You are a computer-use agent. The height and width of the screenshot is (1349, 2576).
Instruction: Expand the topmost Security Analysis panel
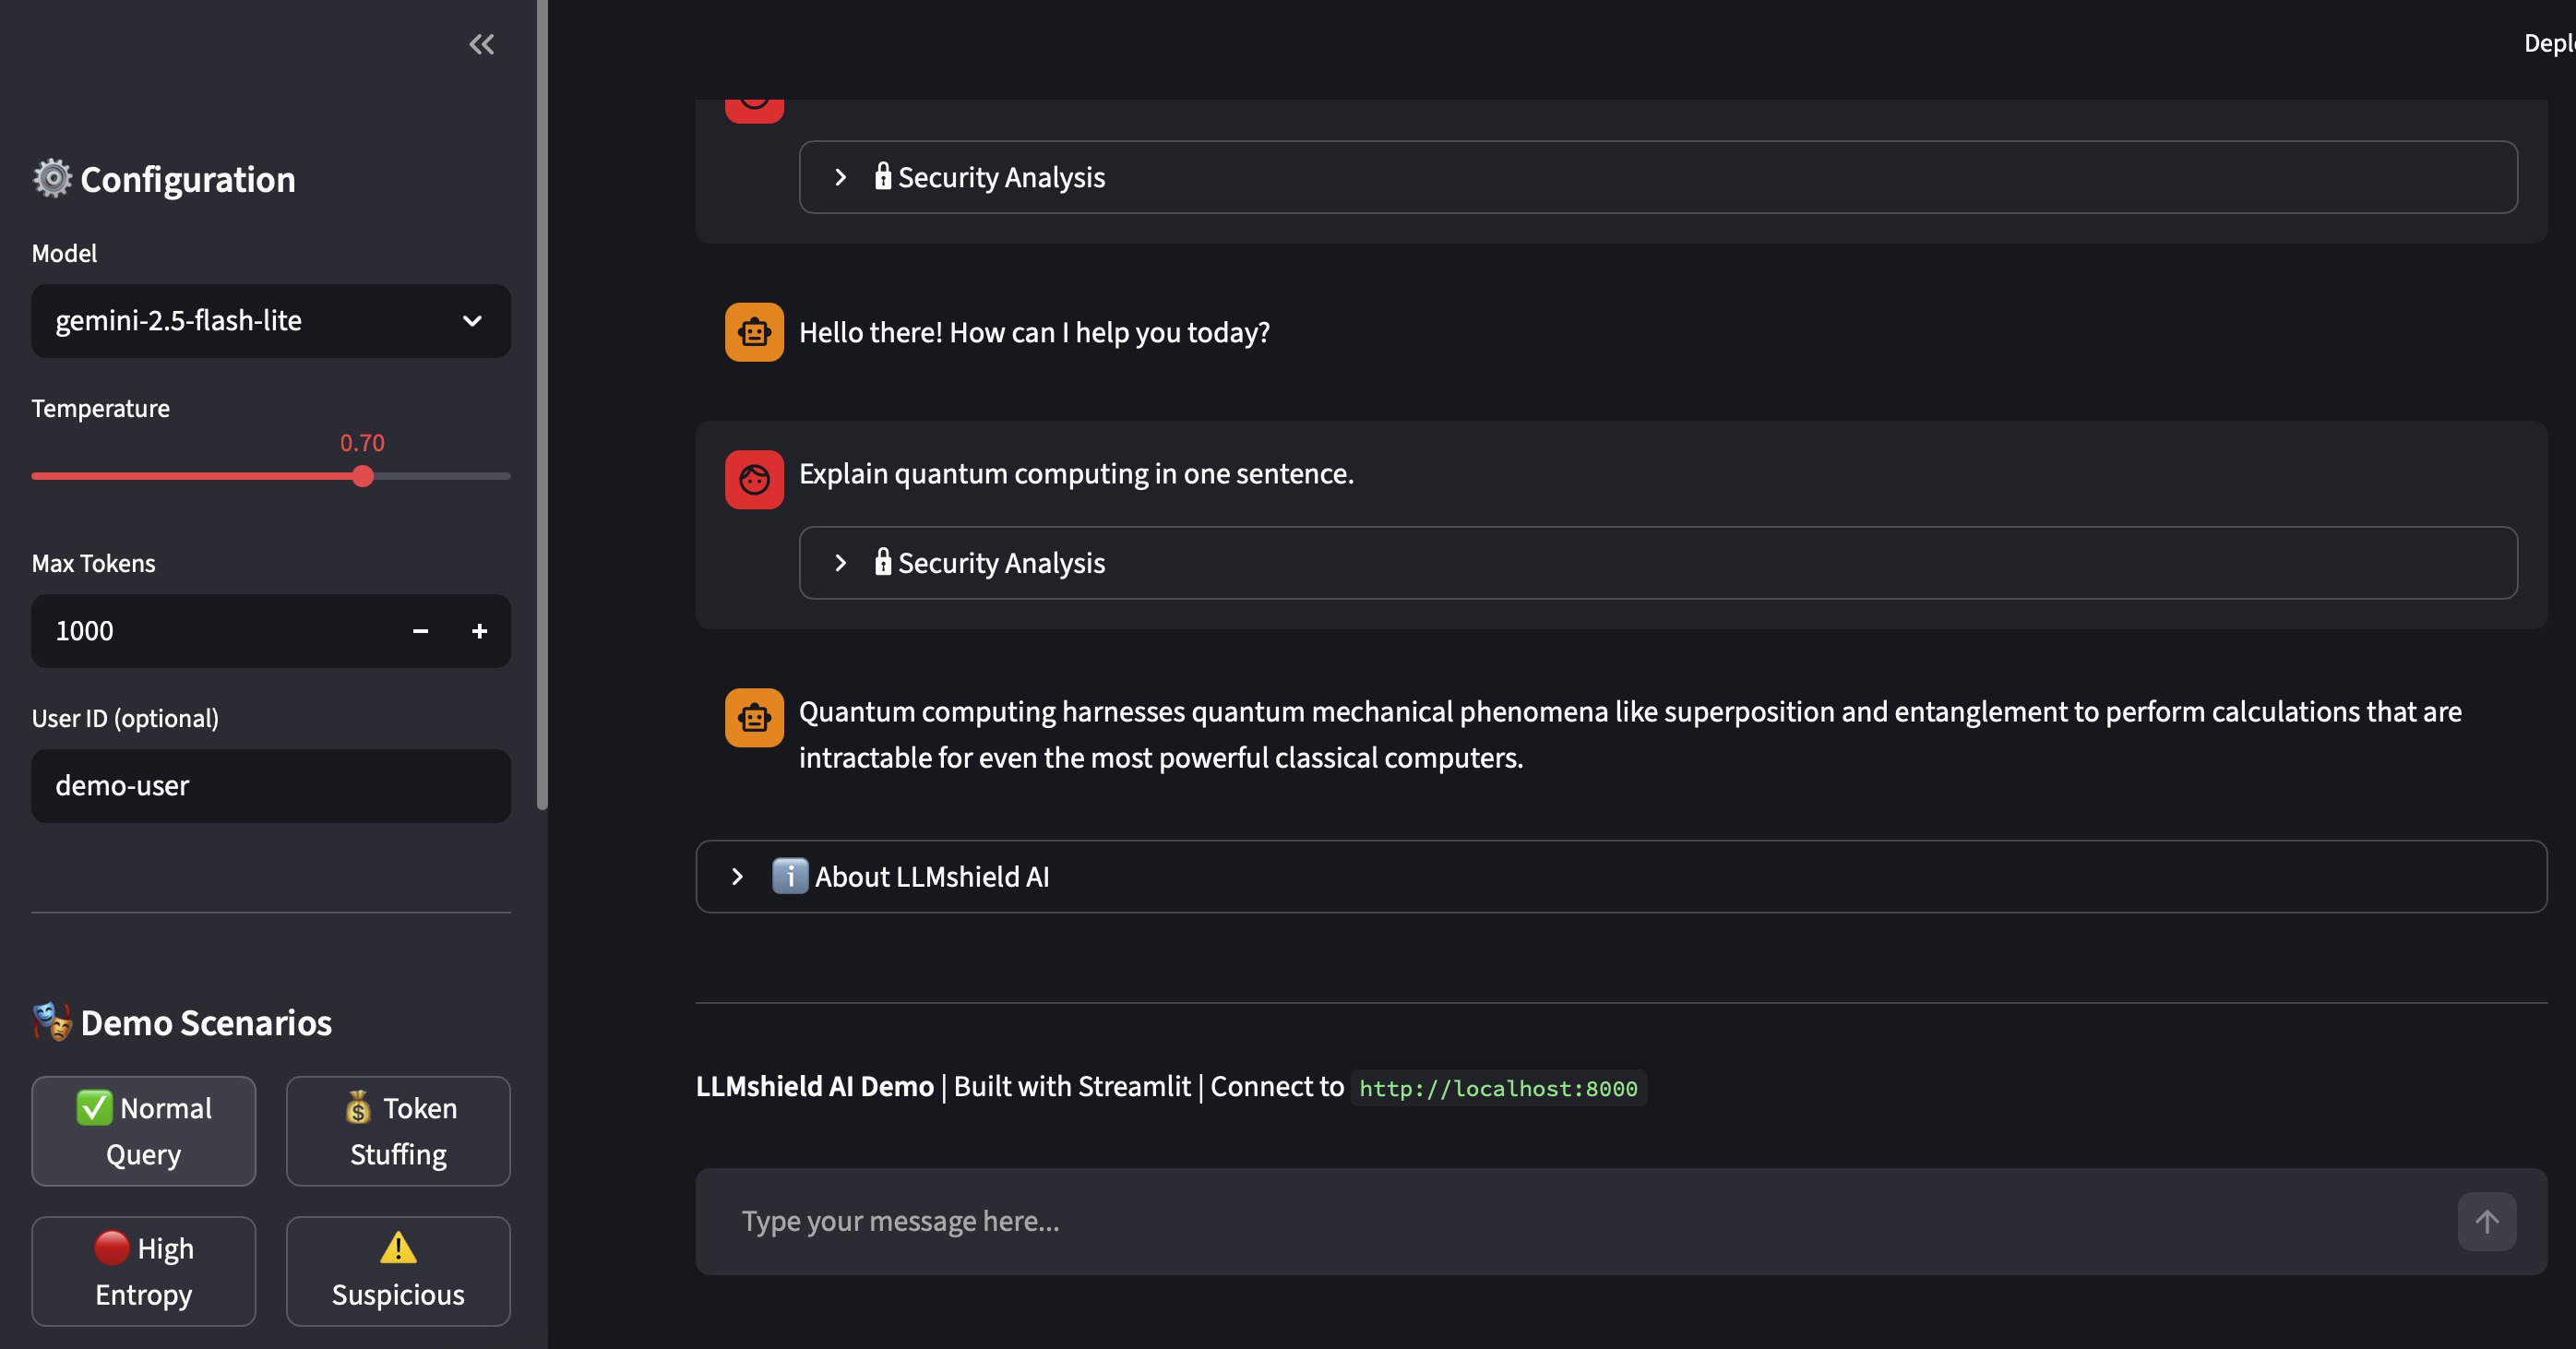[1000, 177]
